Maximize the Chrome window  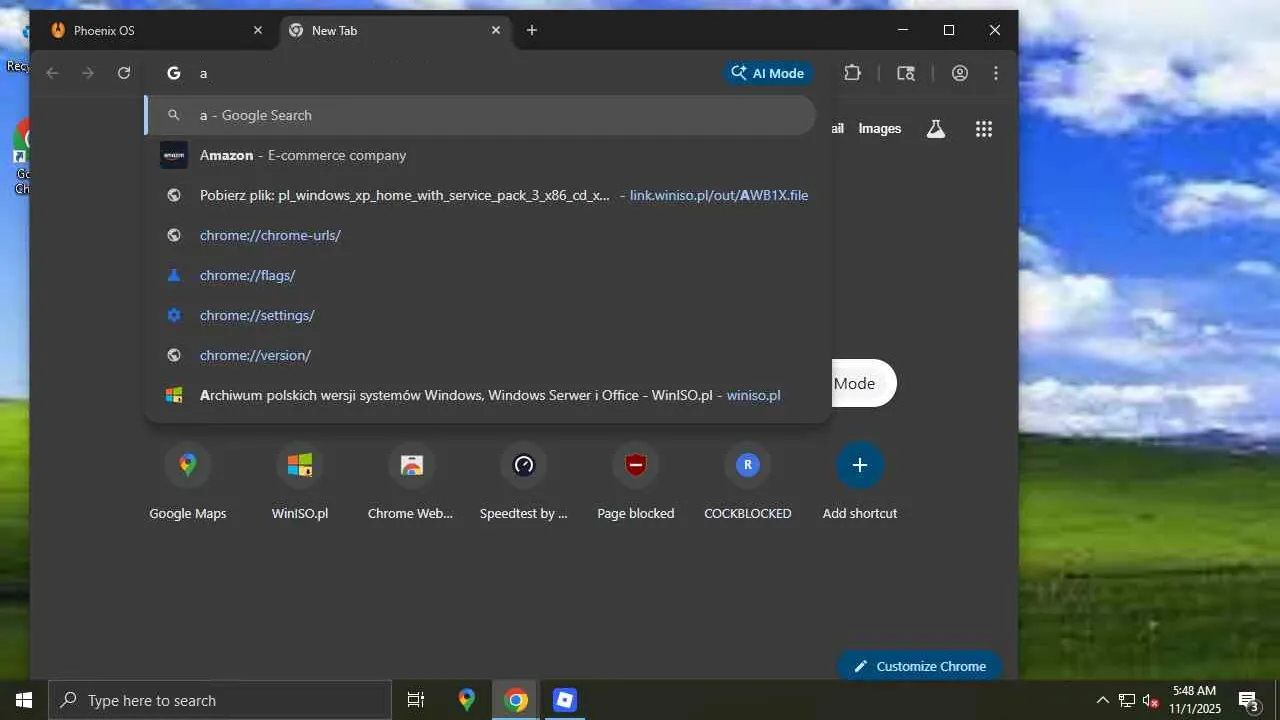tap(949, 30)
